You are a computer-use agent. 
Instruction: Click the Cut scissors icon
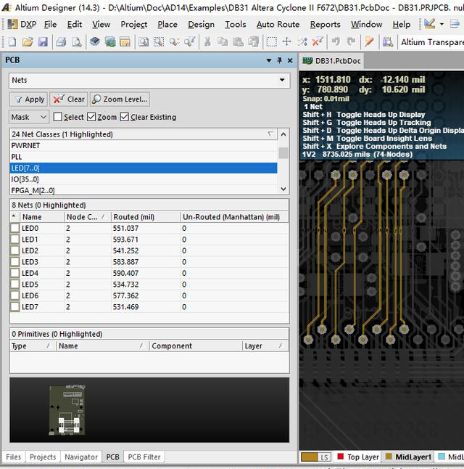pos(207,42)
